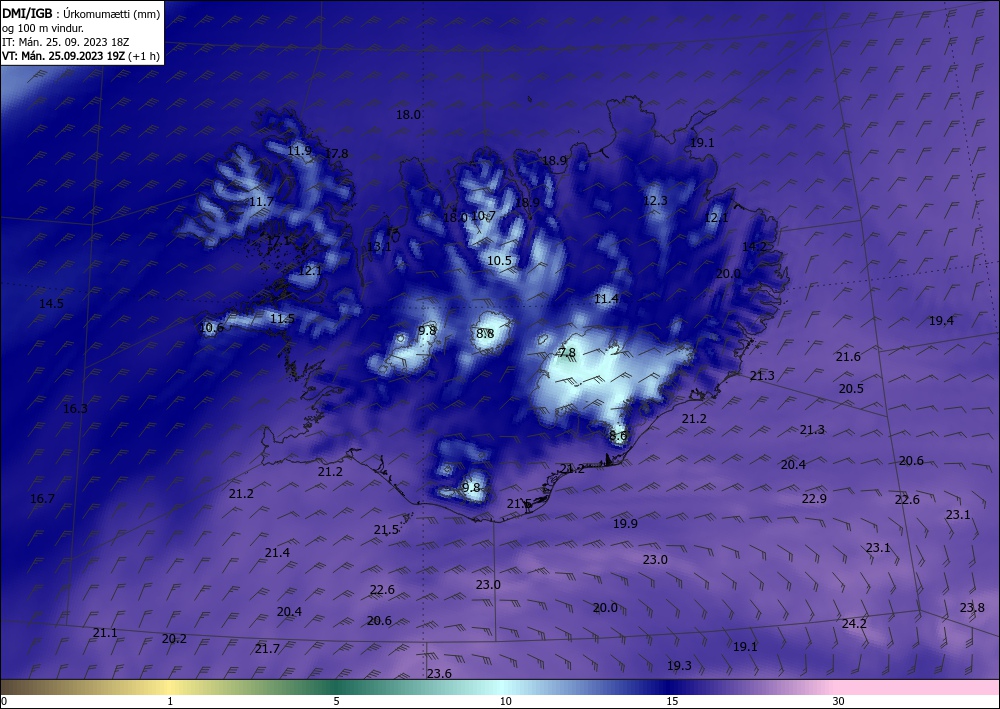The width and height of the screenshot is (1000, 709).
Task: Click the 19.9 value label
Action: pos(625,523)
